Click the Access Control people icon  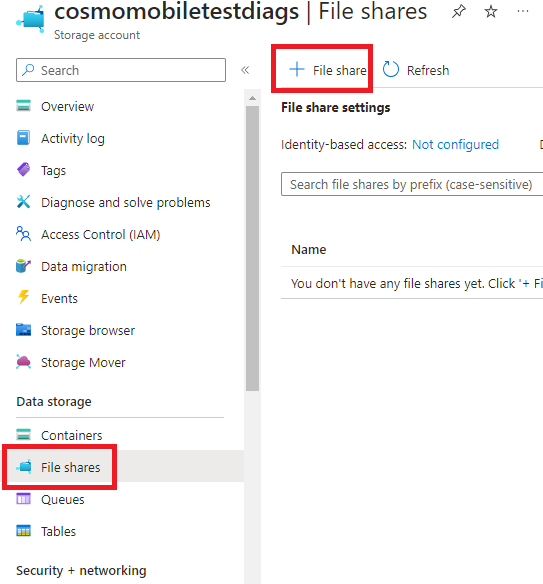(23, 234)
